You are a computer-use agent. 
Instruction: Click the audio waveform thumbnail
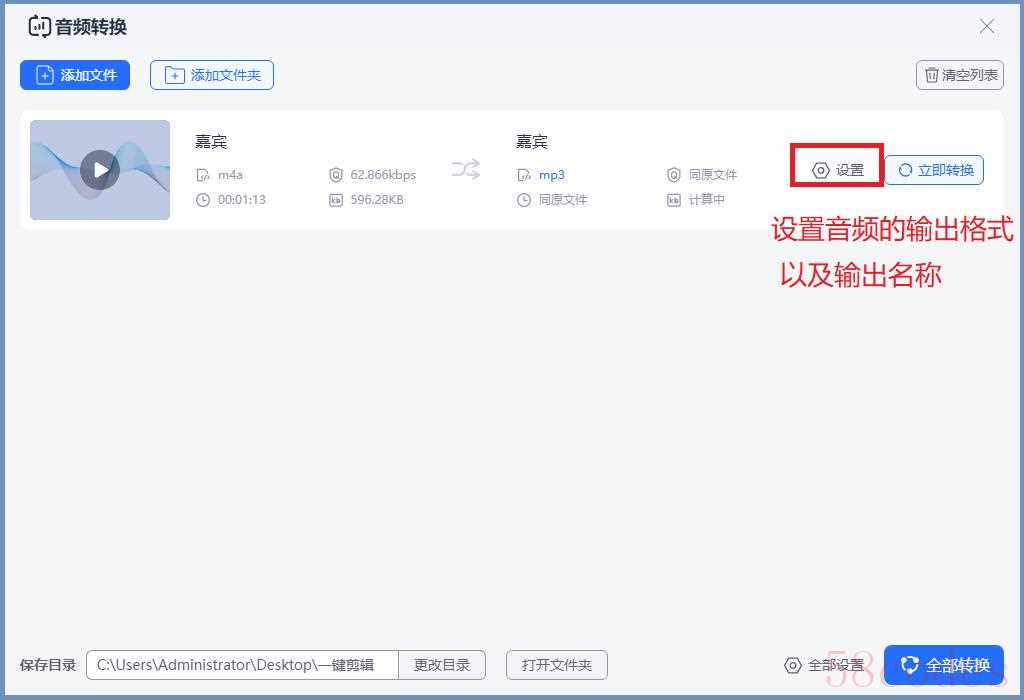pyautogui.click(x=100, y=170)
